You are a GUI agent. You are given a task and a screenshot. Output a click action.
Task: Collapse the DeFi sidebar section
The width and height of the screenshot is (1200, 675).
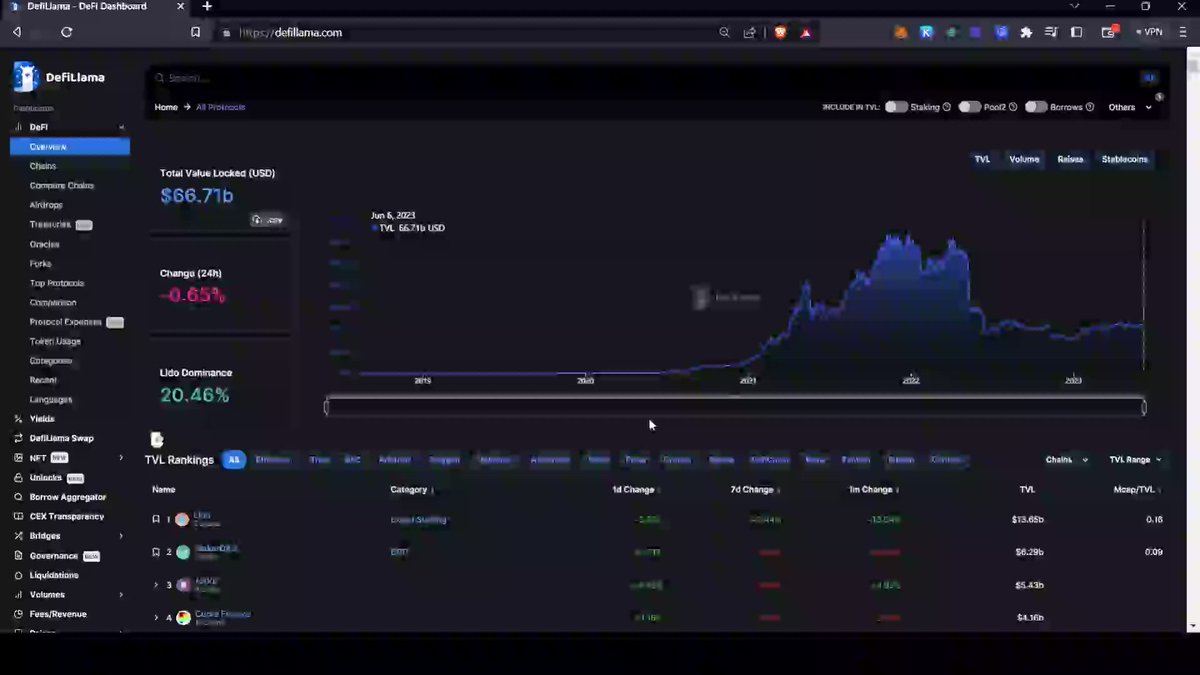click(x=122, y=127)
